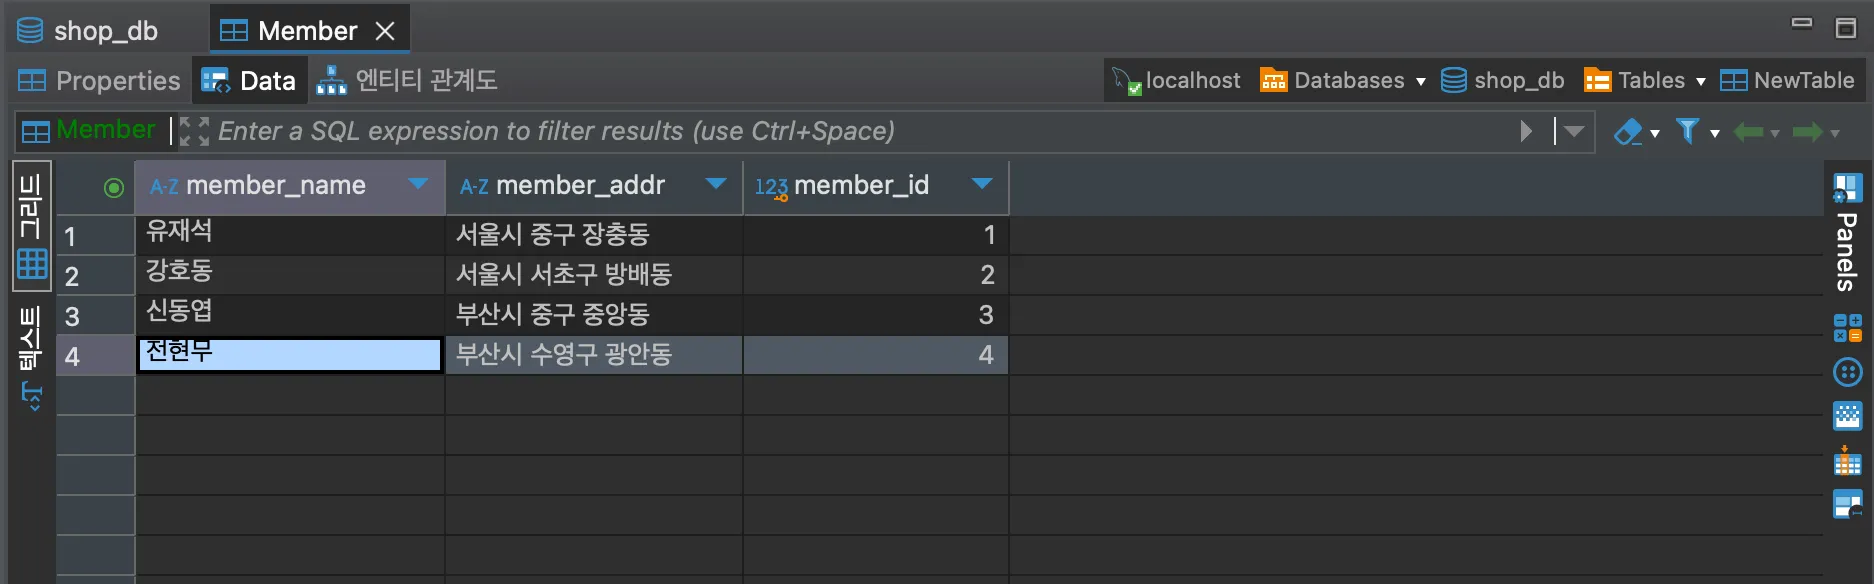This screenshot has width=1874, height=584.
Task: Click the NewTable breadcrumb link
Action: coord(1788,81)
